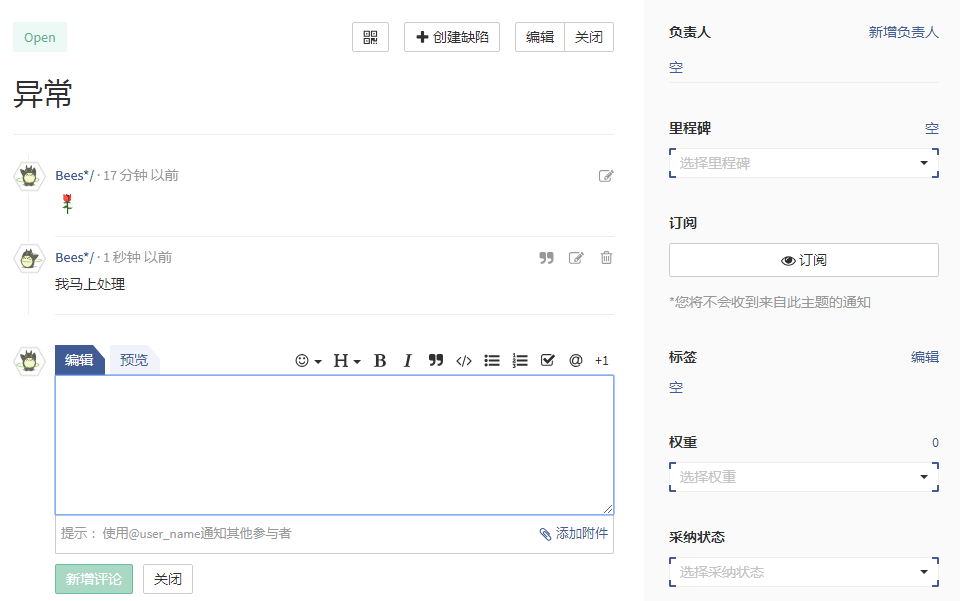Image resolution: width=960 pixels, height=601 pixels.
Task: Expand the 选择权重 dropdown
Action: 803,477
